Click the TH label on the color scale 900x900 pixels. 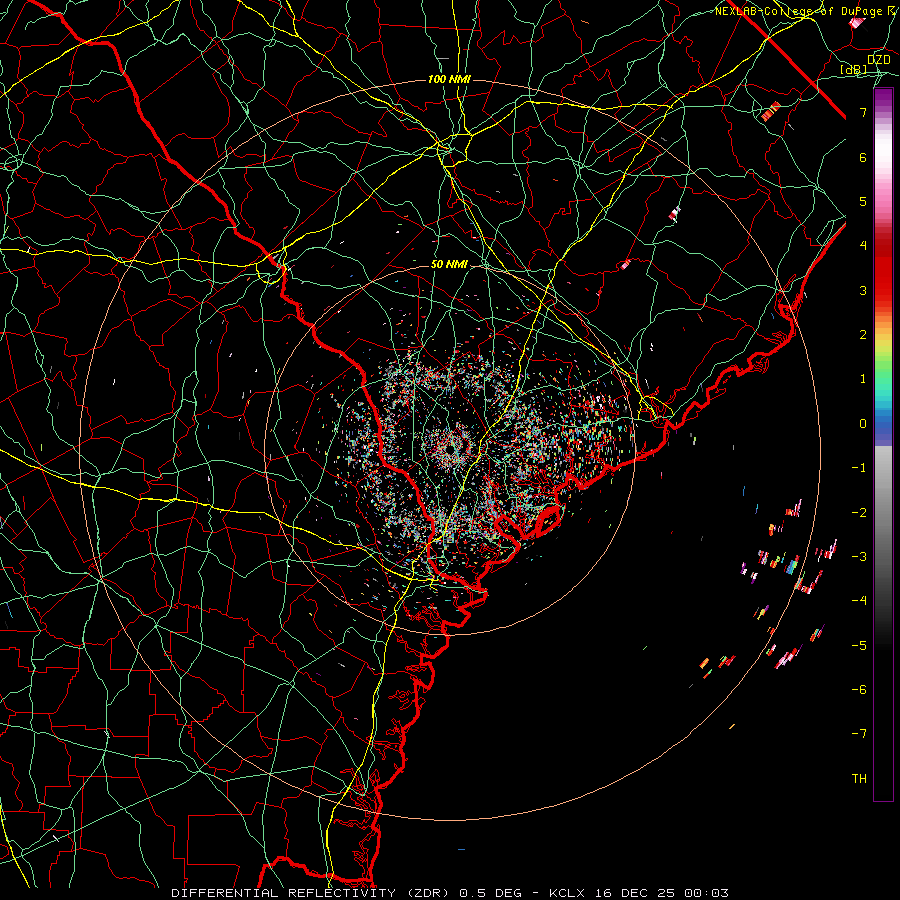(x=859, y=778)
